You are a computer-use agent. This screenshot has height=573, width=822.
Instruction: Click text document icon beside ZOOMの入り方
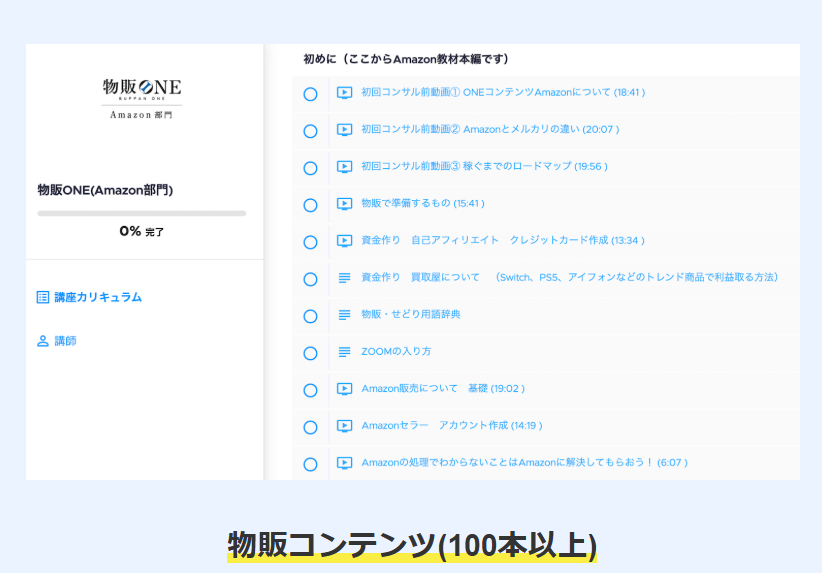point(344,352)
